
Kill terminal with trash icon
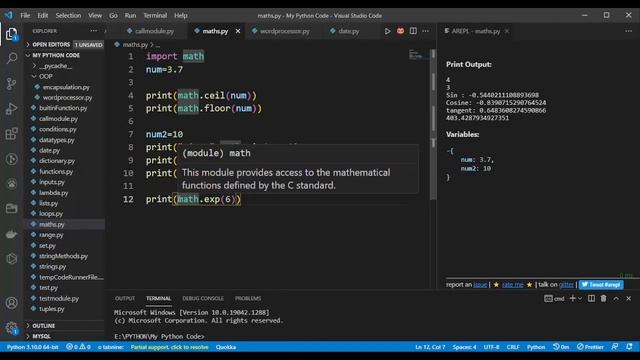(x=603, y=298)
